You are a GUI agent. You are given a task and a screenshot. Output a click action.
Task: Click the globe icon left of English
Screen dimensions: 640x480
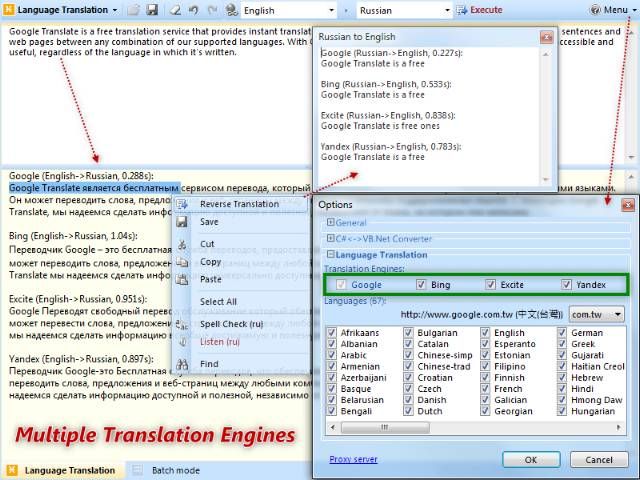(x=232, y=10)
